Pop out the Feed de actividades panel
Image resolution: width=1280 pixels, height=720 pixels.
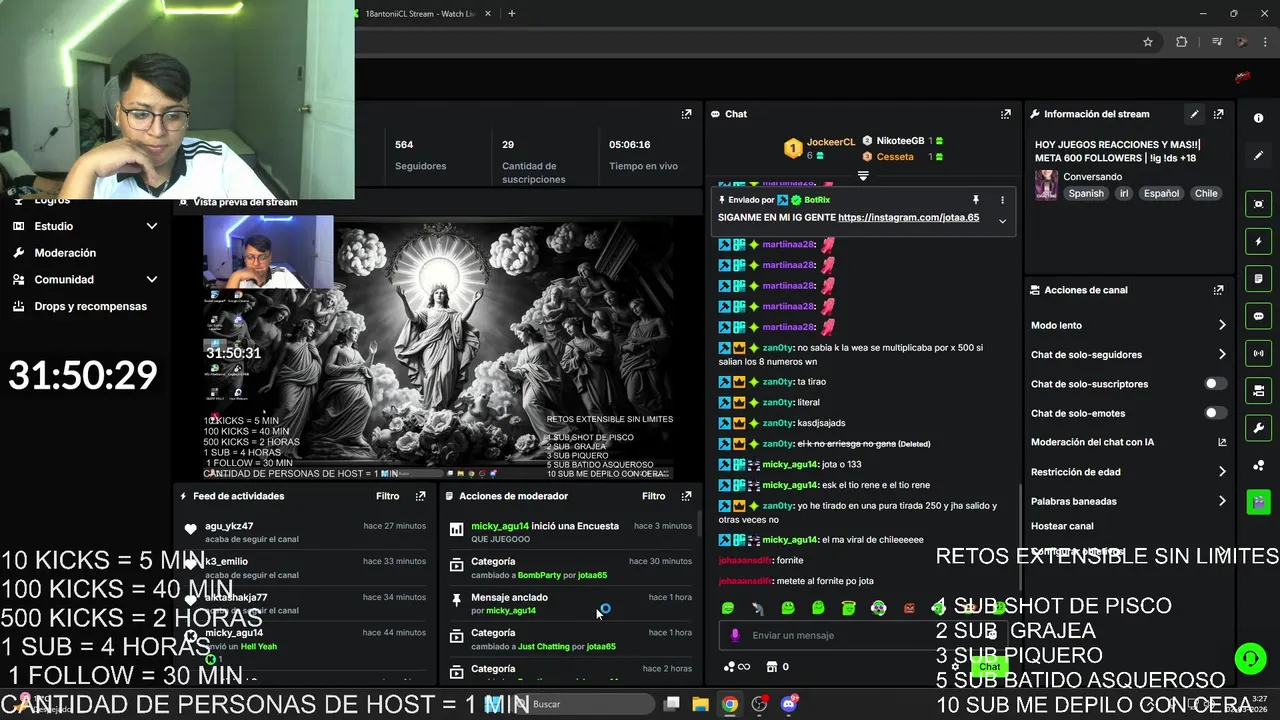tap(420, 496)
